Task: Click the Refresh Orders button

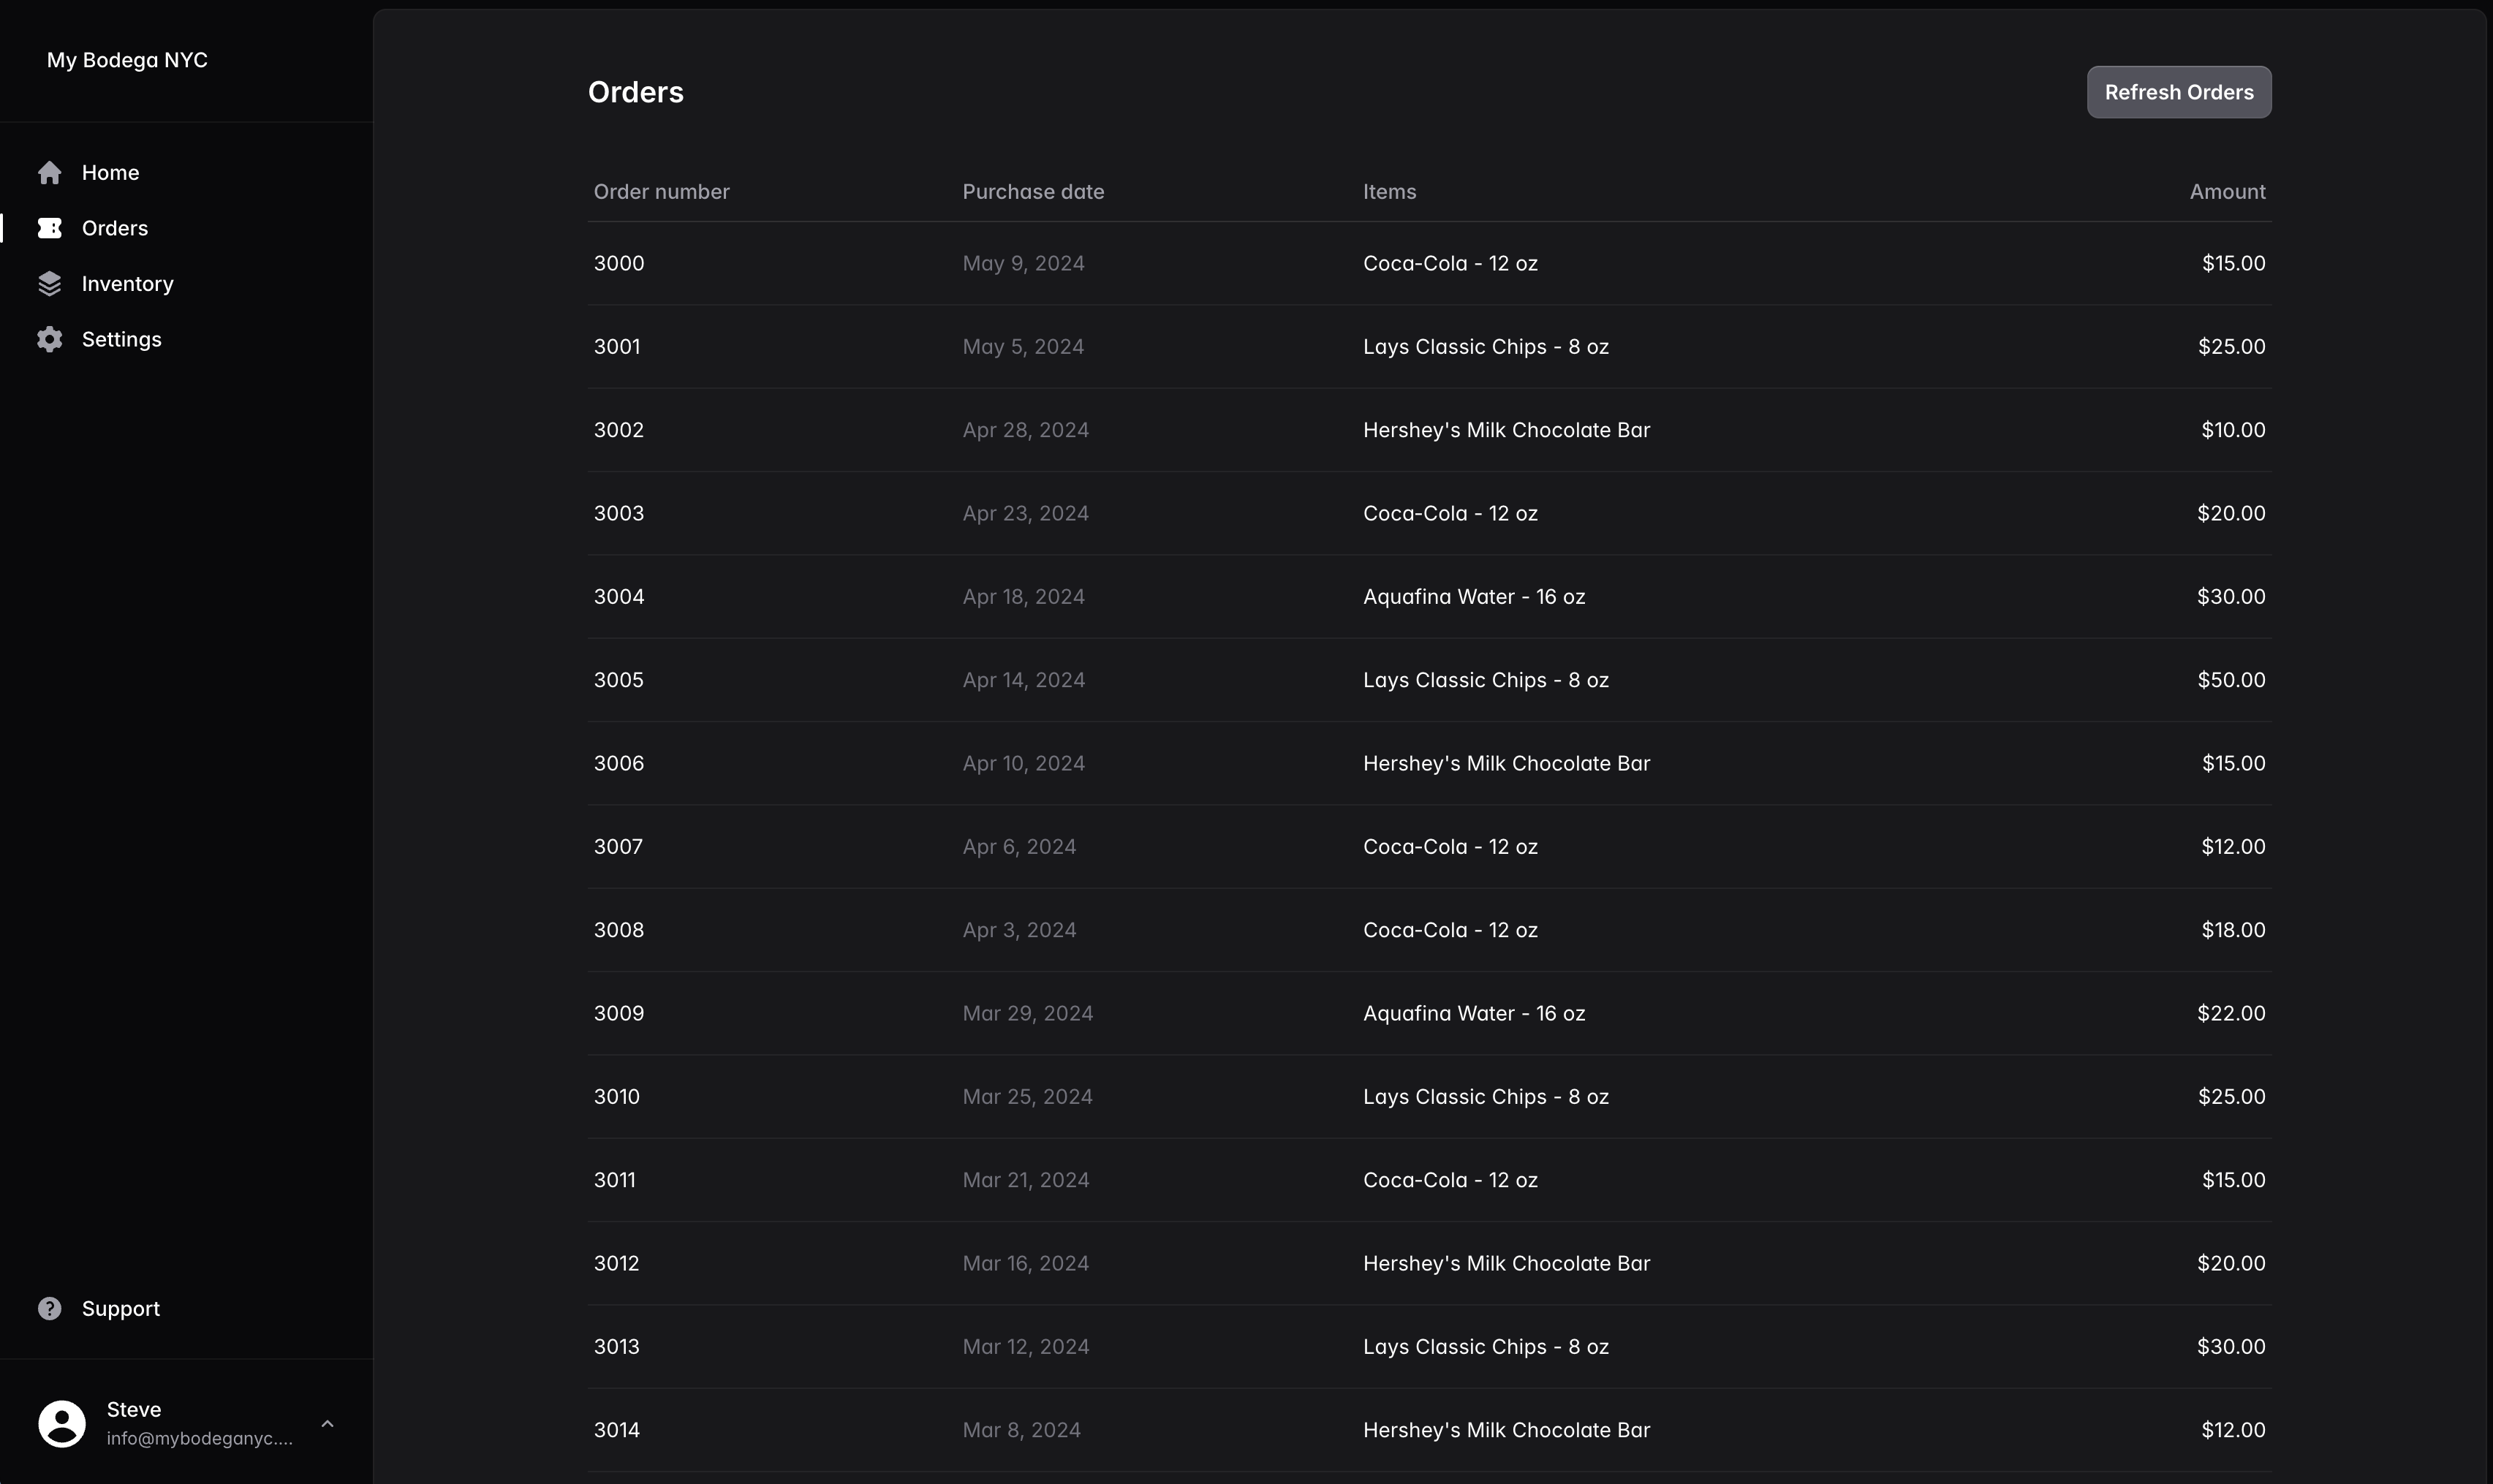Action: [2178, 92]
